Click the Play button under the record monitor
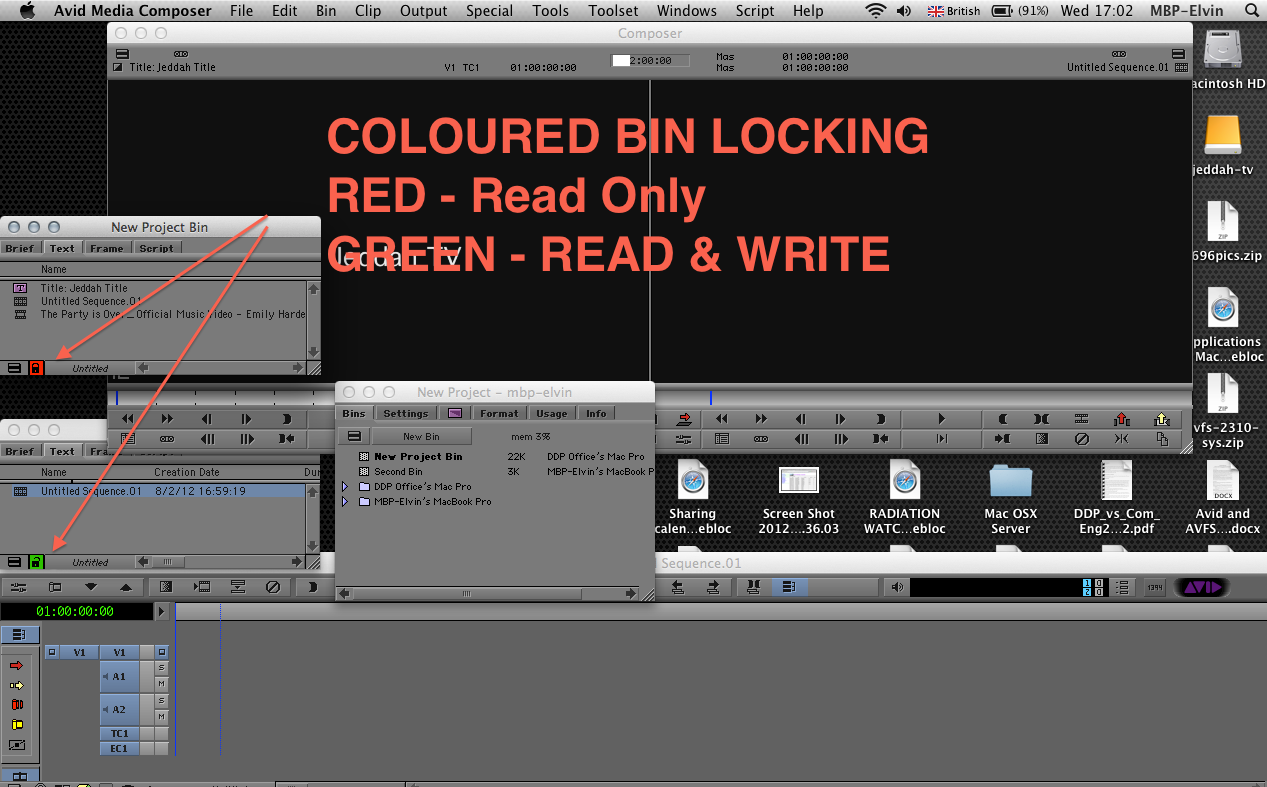This screenshot has width=1267, height=787. coord(941,419)
